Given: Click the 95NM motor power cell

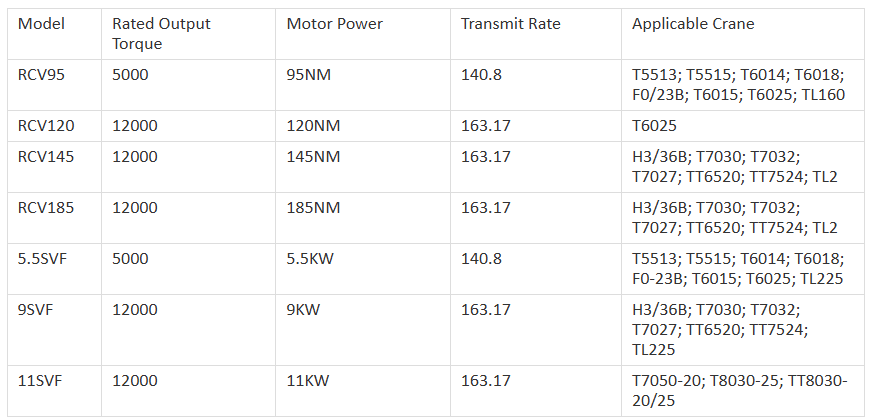Looking at the screenshot, I should 363,85.
